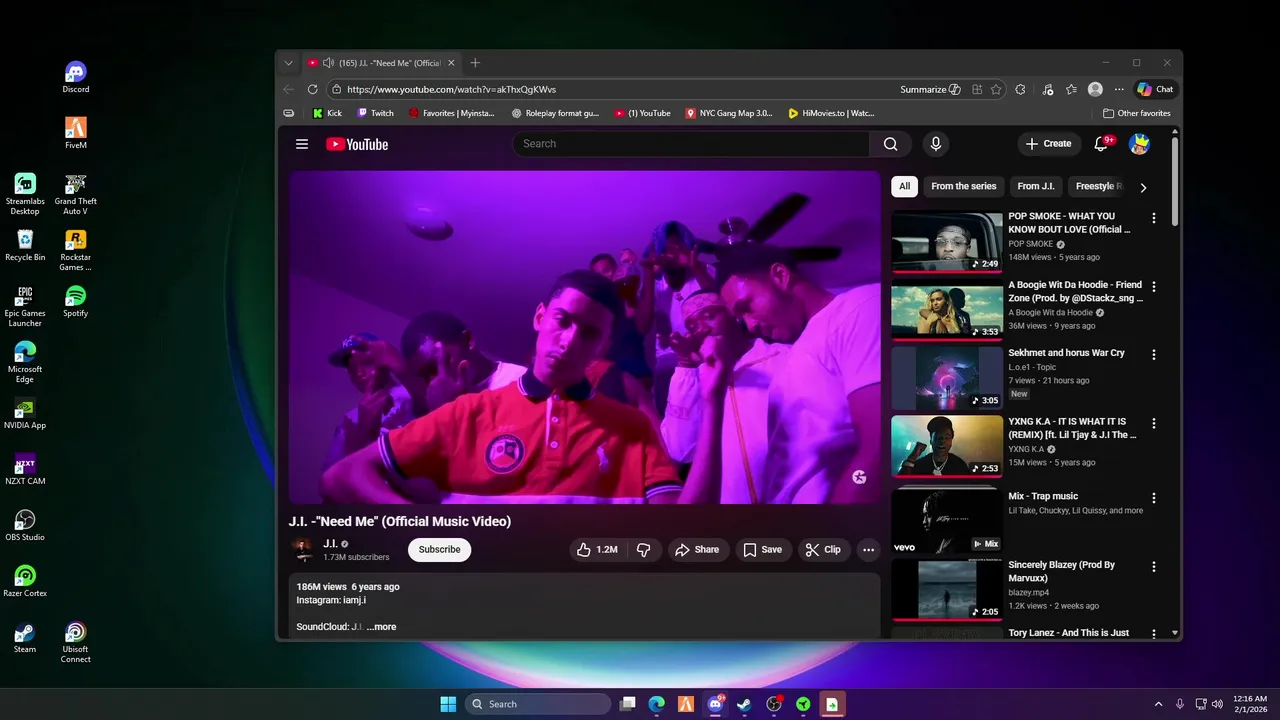Expand description with ...more
Image resolution: width=1280 pixels, height=720 pixels.
click(381, 627)
